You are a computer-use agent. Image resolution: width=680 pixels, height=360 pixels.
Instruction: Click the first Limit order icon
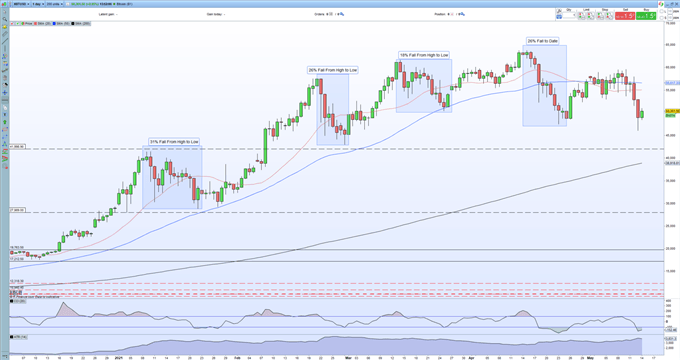click(581, 16)
